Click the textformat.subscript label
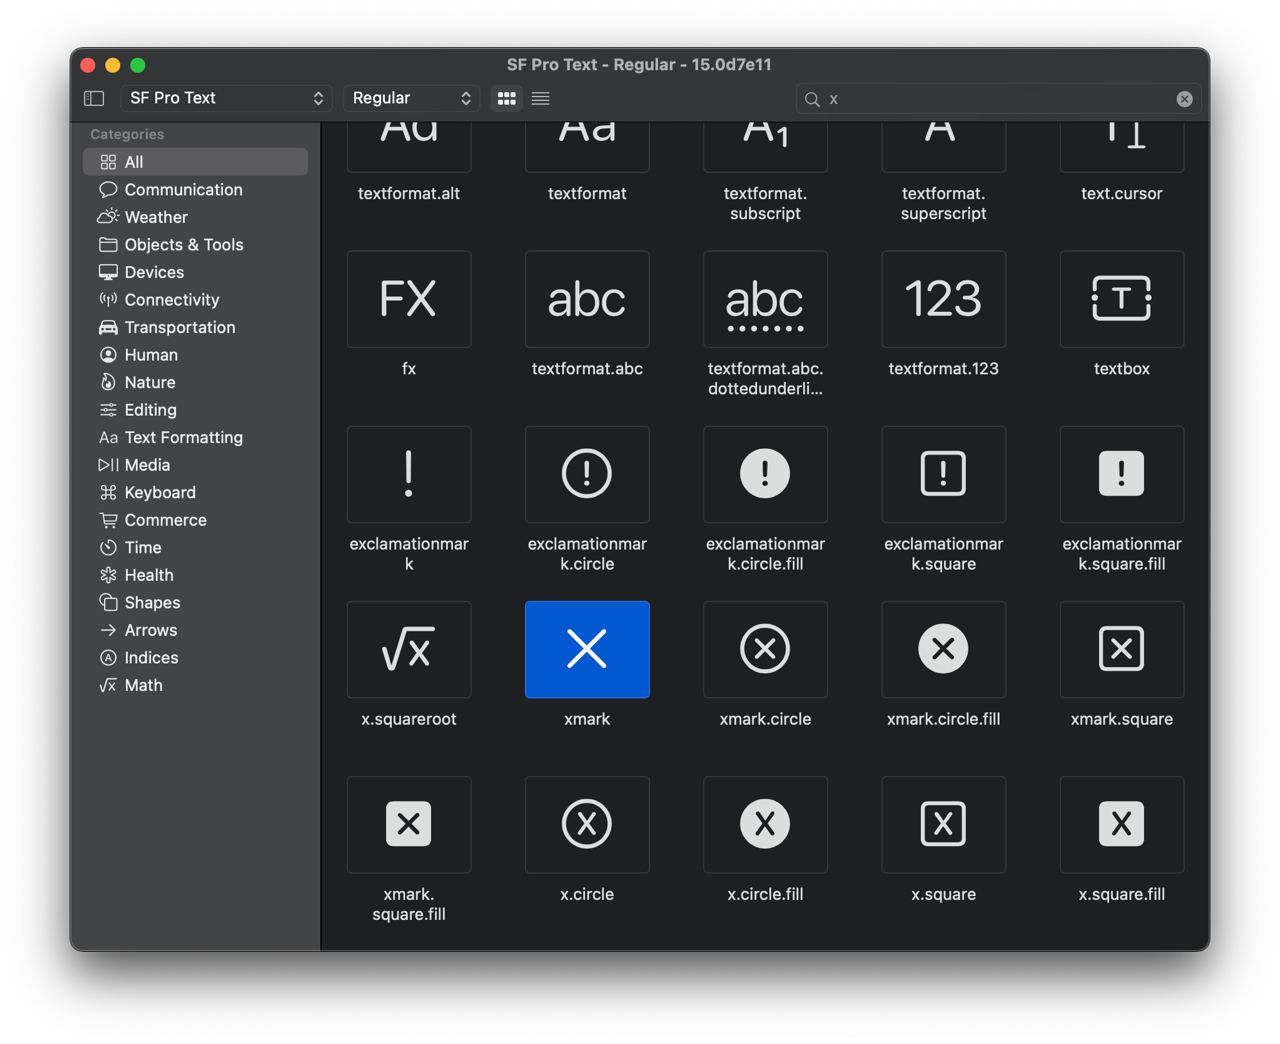 pyautogui.click(x=765, y=203)
